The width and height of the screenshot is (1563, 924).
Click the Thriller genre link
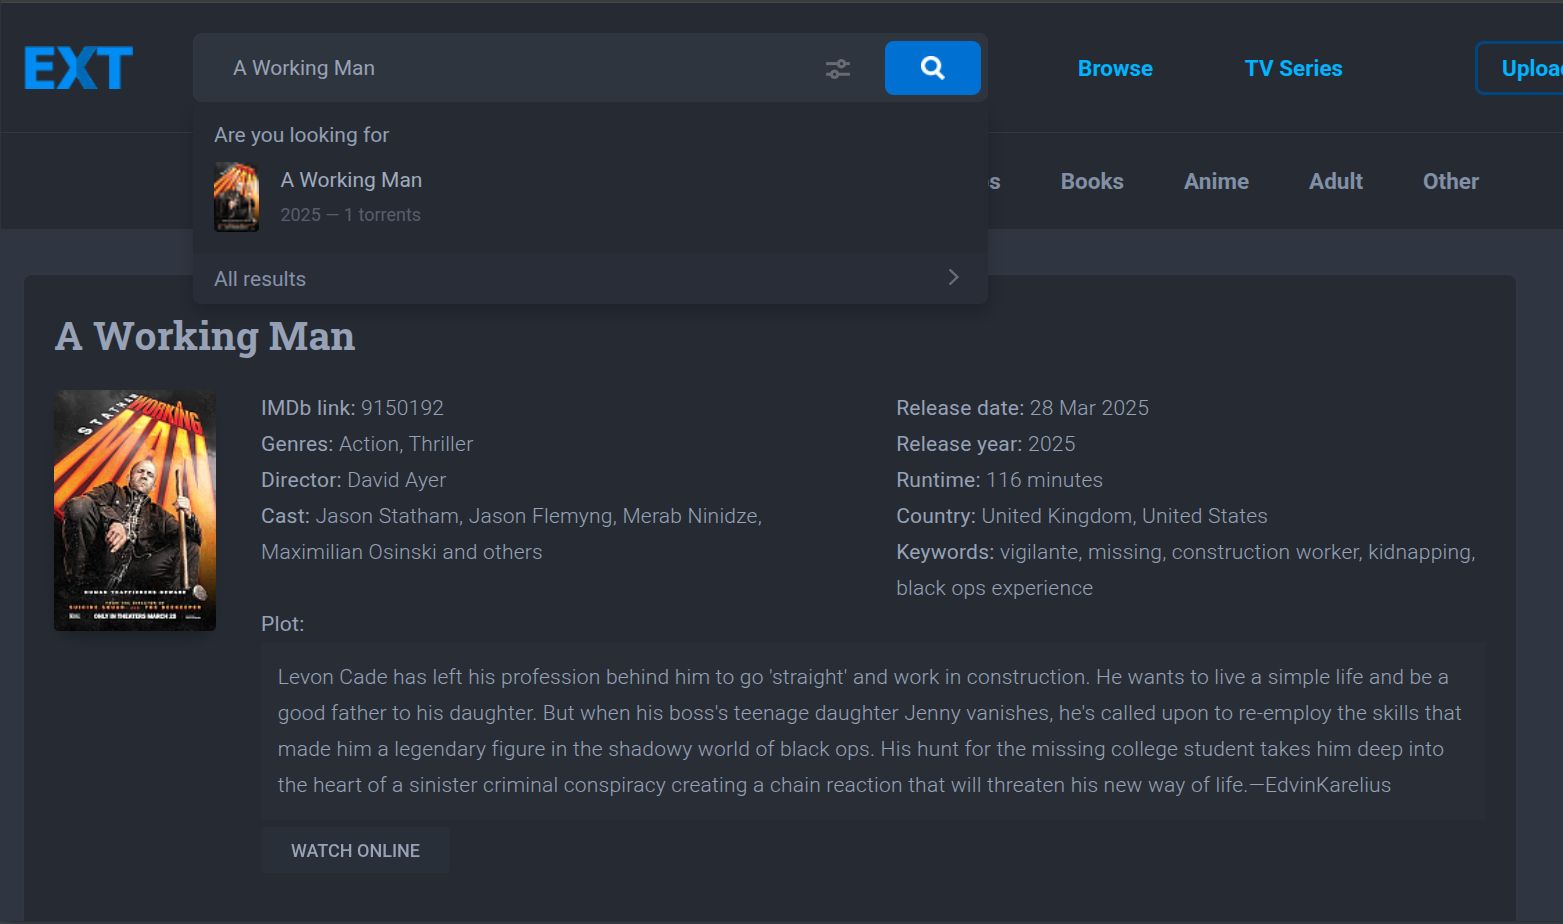coord(441,444)
